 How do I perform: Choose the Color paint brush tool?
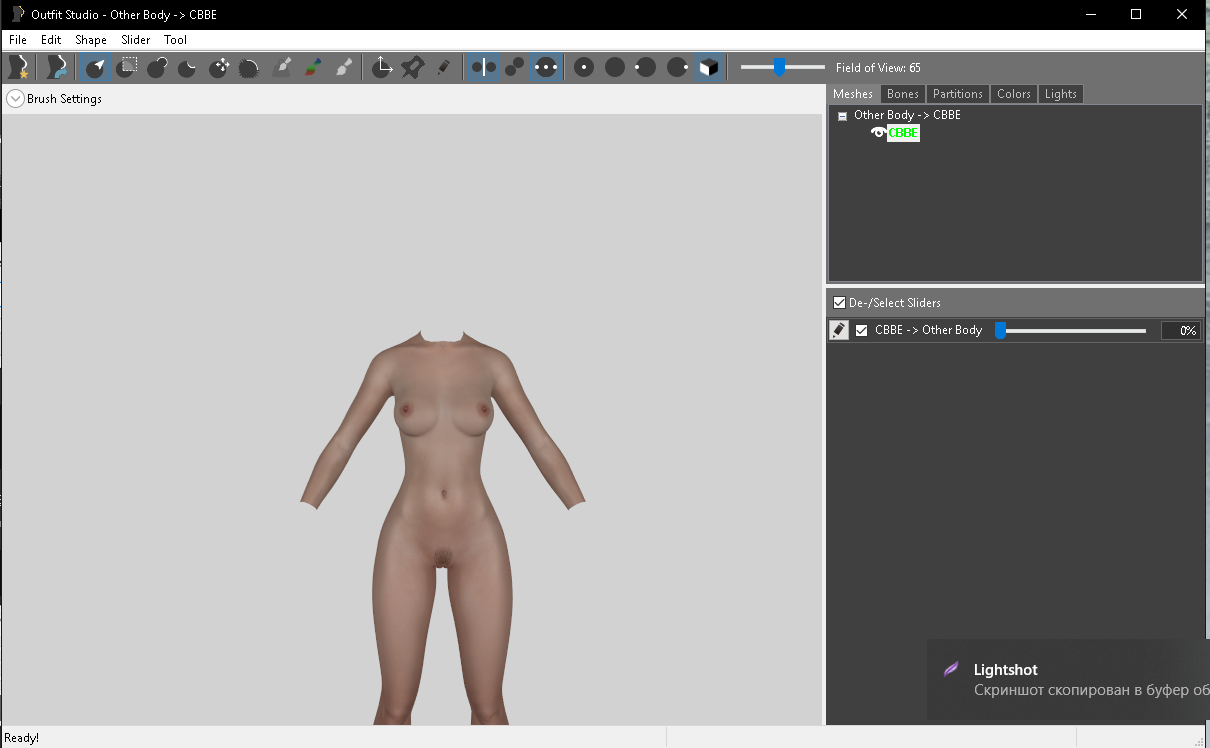pyautogui.click(x=313, y=67)
